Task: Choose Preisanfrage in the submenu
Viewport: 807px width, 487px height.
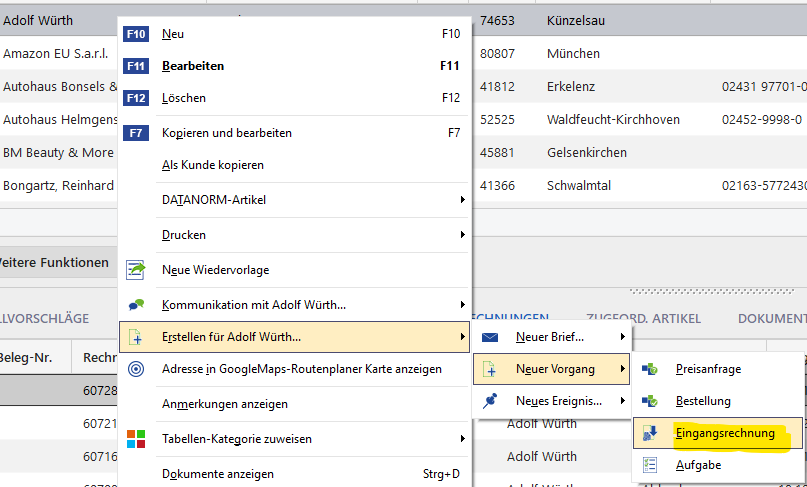Action: click(717, 369)
